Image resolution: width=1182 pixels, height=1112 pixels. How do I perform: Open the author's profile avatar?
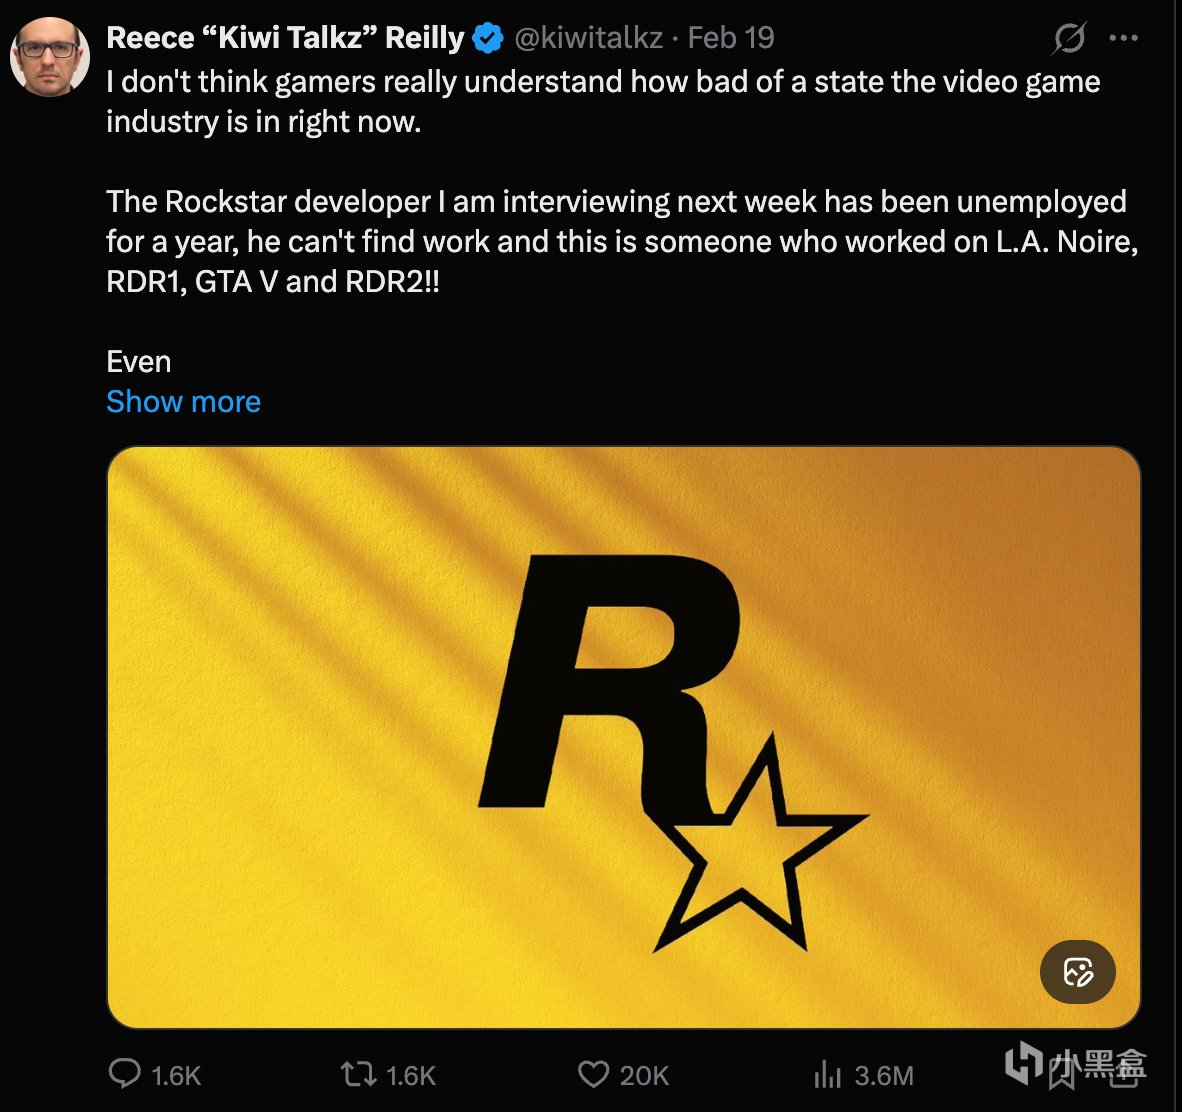[50, 56]
